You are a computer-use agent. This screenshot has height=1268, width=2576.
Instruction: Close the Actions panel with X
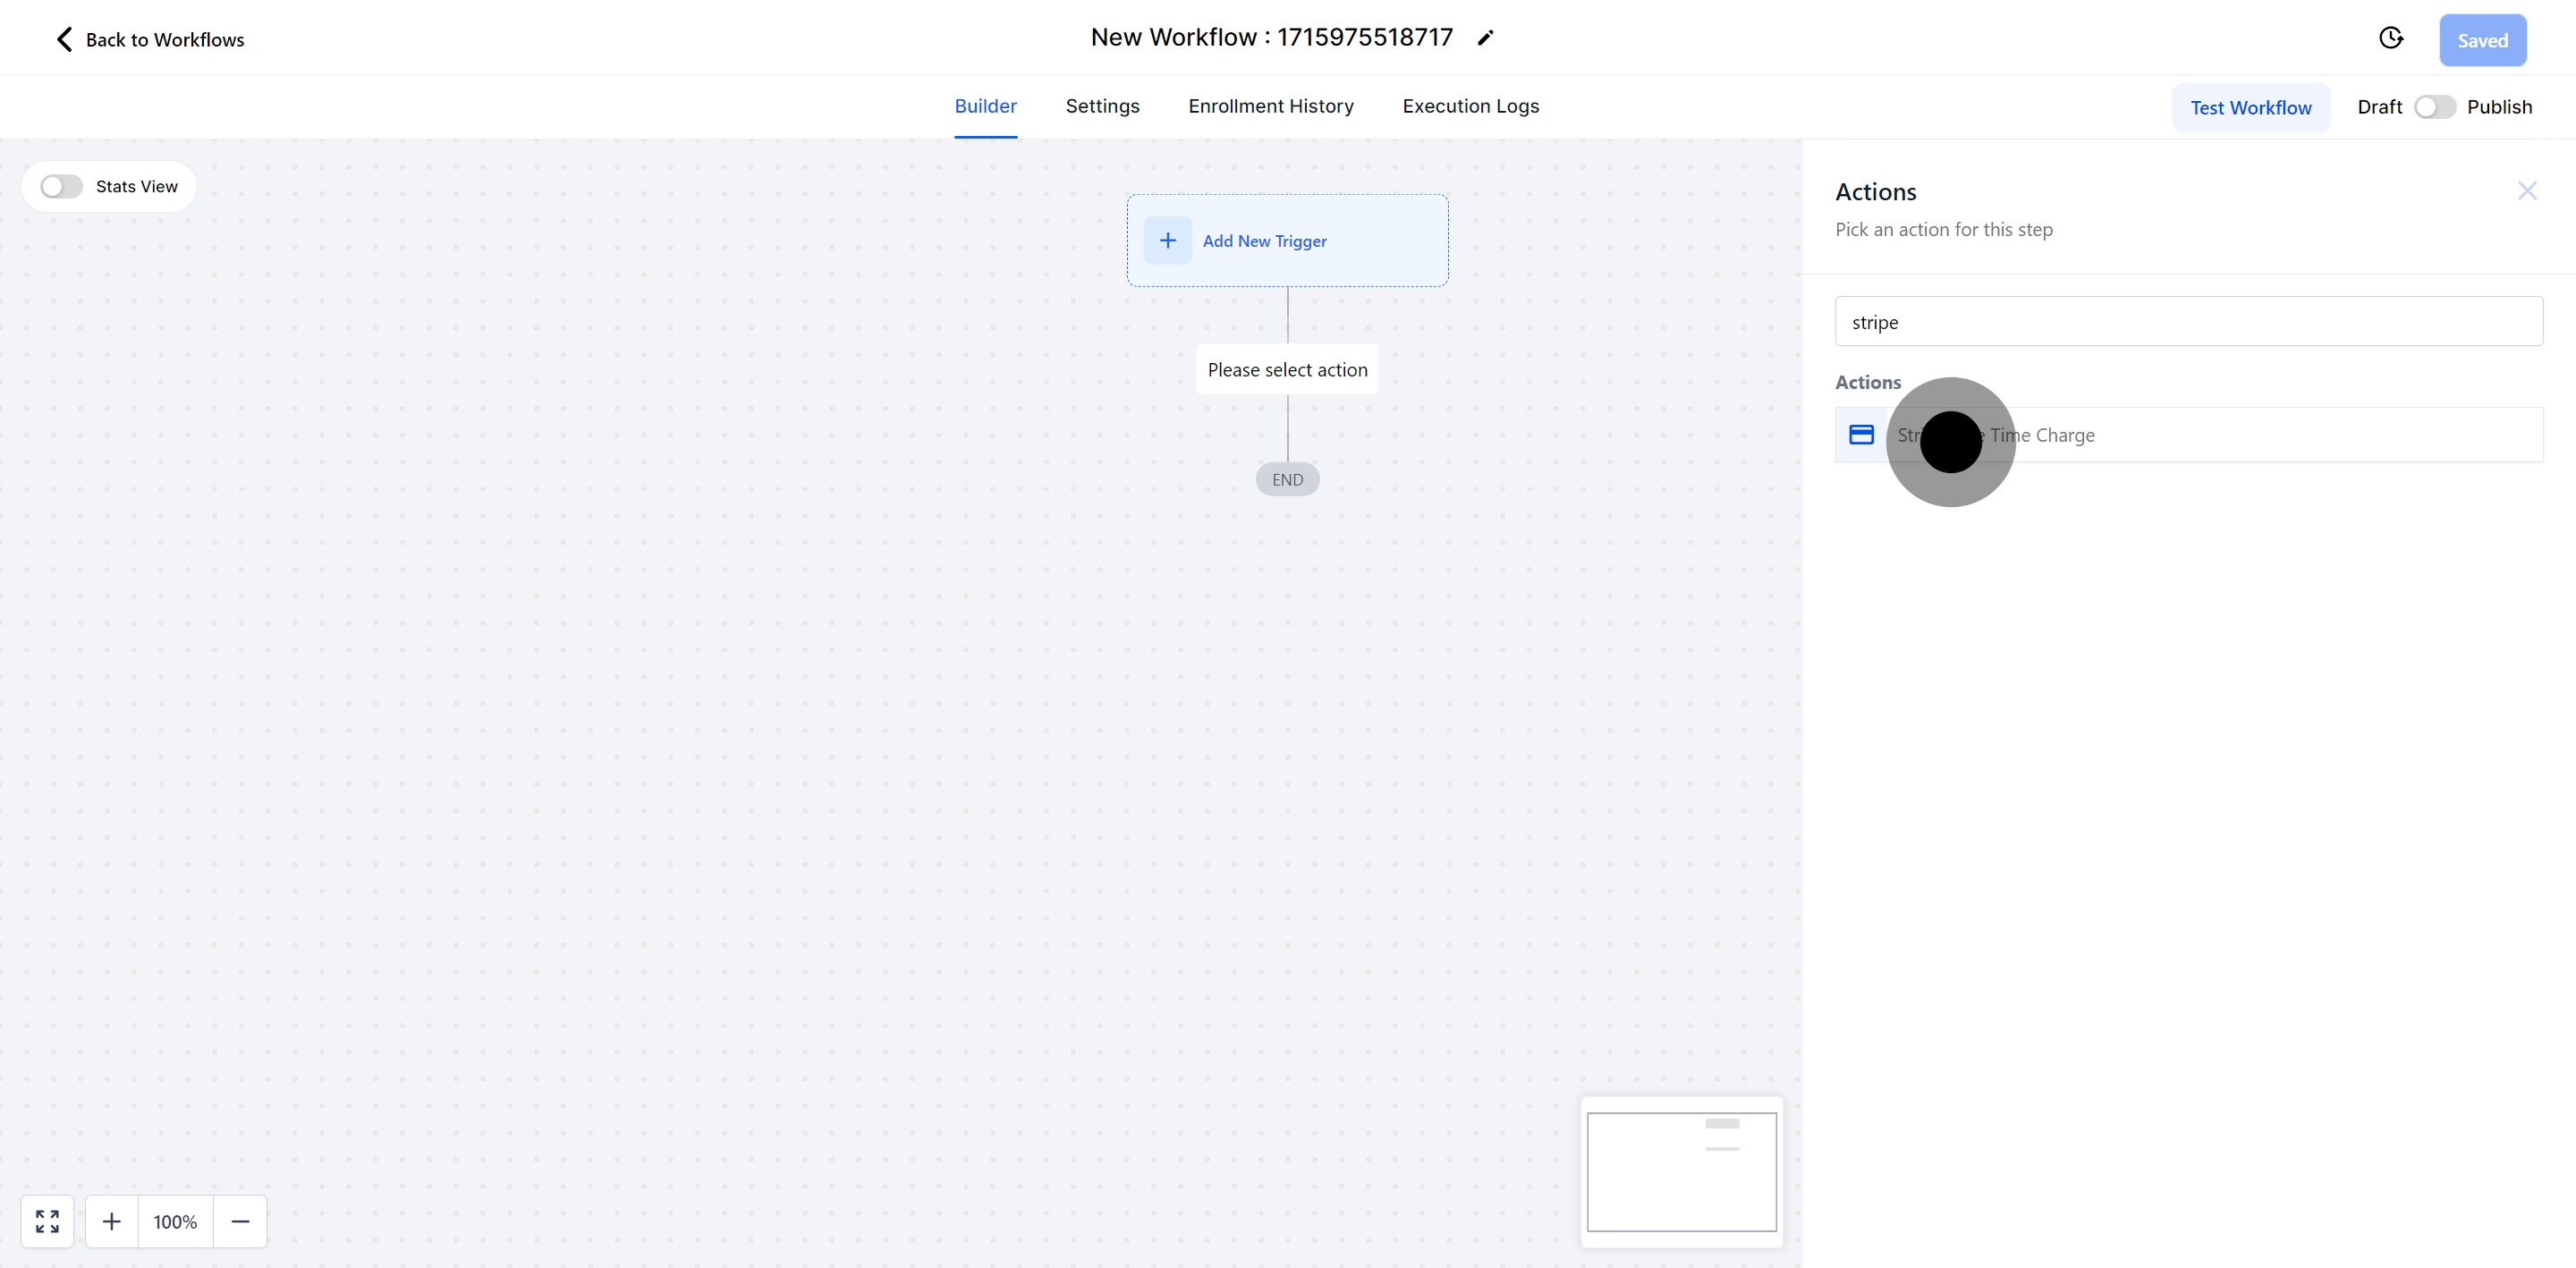[2527, 191]
